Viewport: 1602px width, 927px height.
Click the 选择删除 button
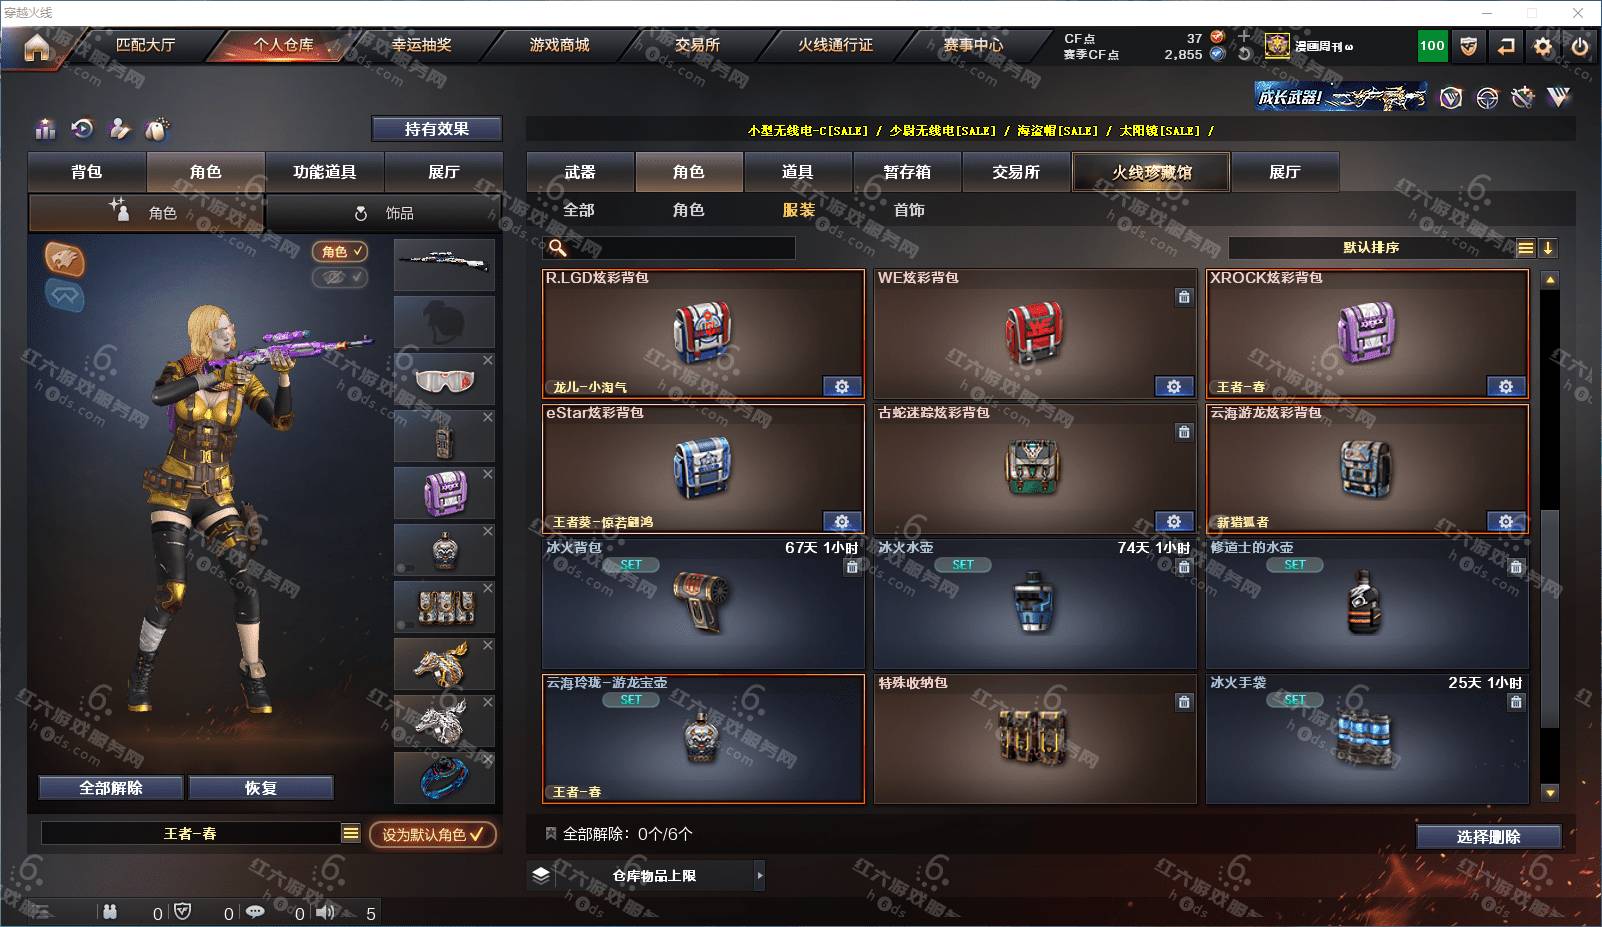pos(1488,837)
